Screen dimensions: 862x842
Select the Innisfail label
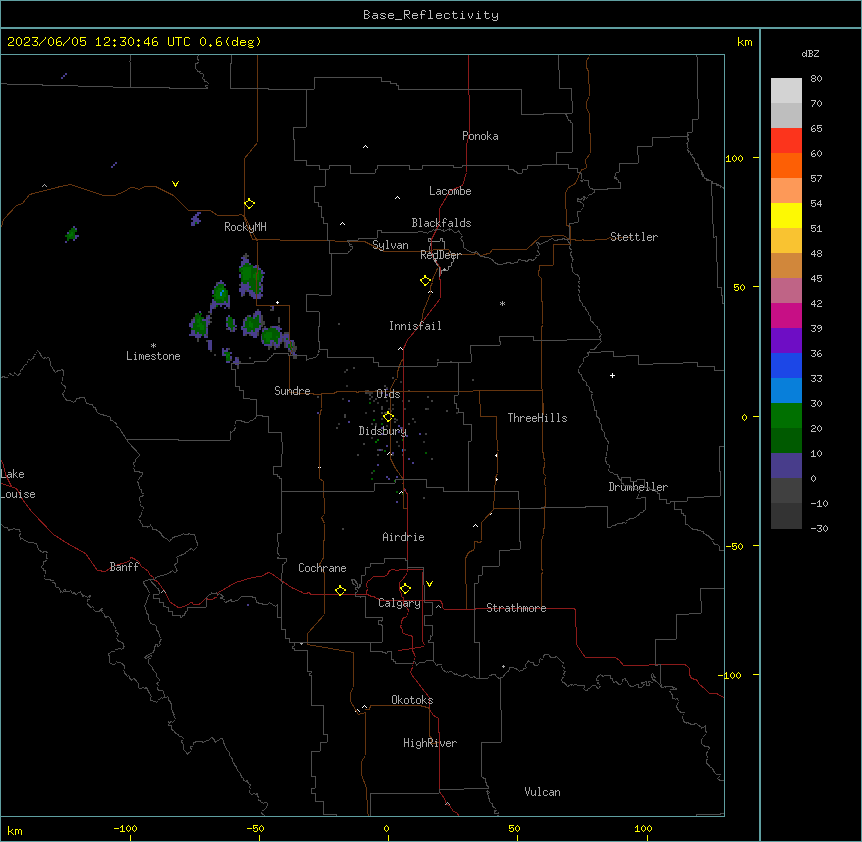415,326
